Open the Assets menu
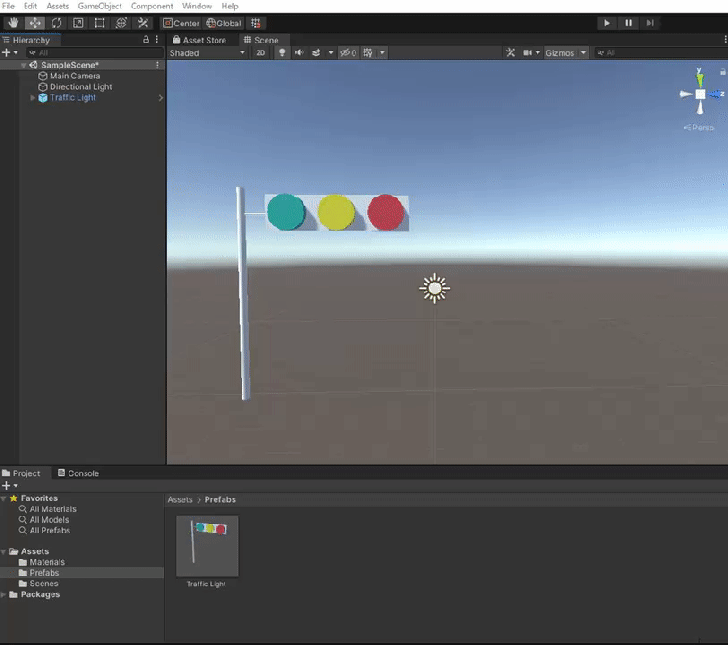 58,6
